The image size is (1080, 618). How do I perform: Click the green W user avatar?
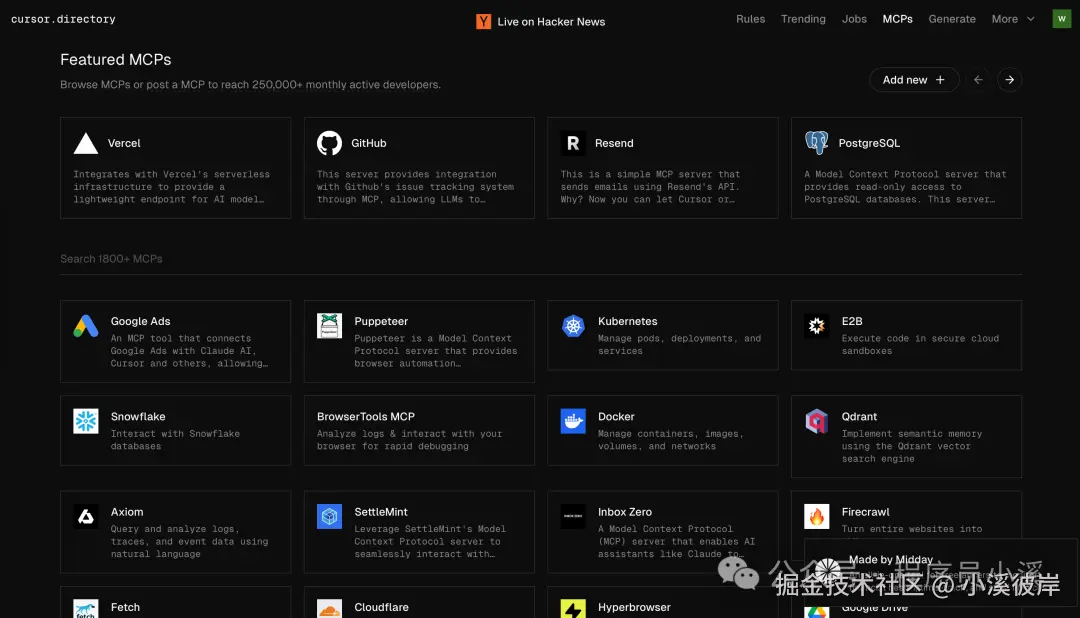(x=1061, y=19)
